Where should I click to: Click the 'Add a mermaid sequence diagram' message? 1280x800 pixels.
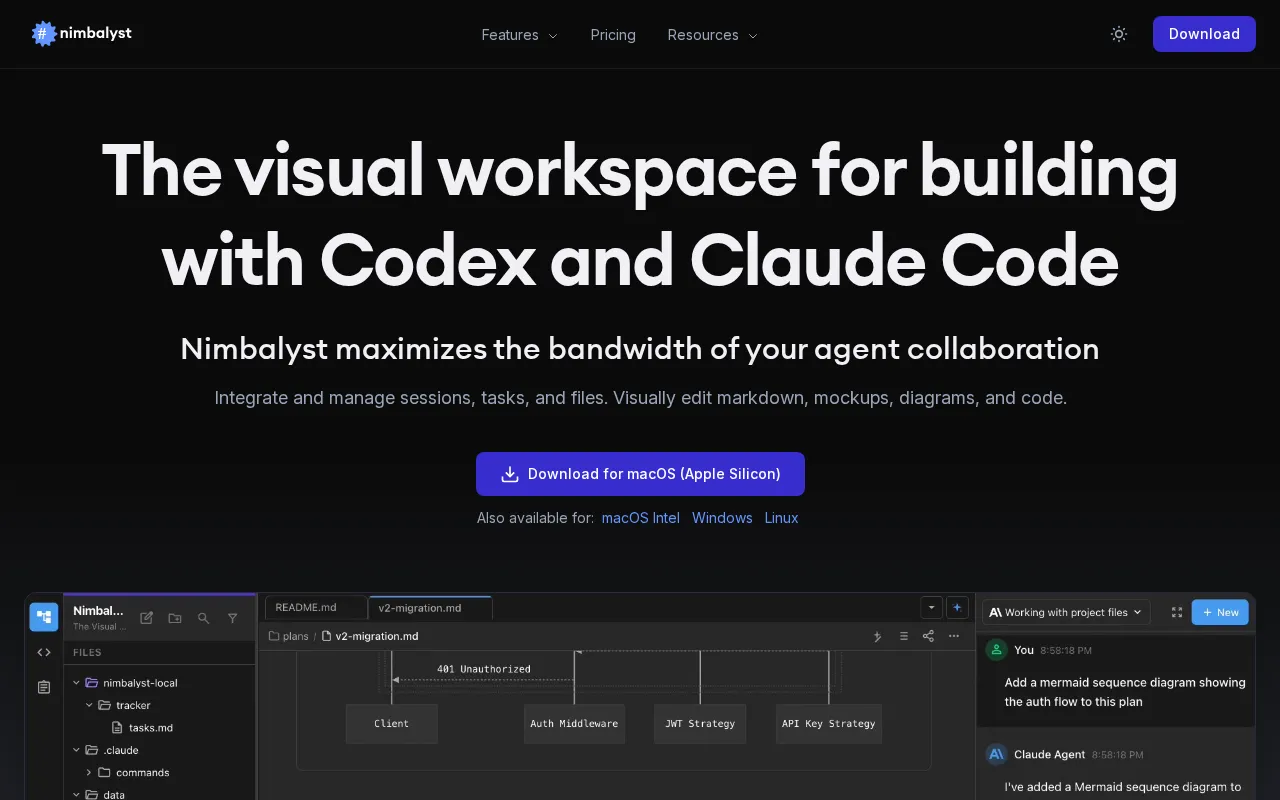point(1125,692)
